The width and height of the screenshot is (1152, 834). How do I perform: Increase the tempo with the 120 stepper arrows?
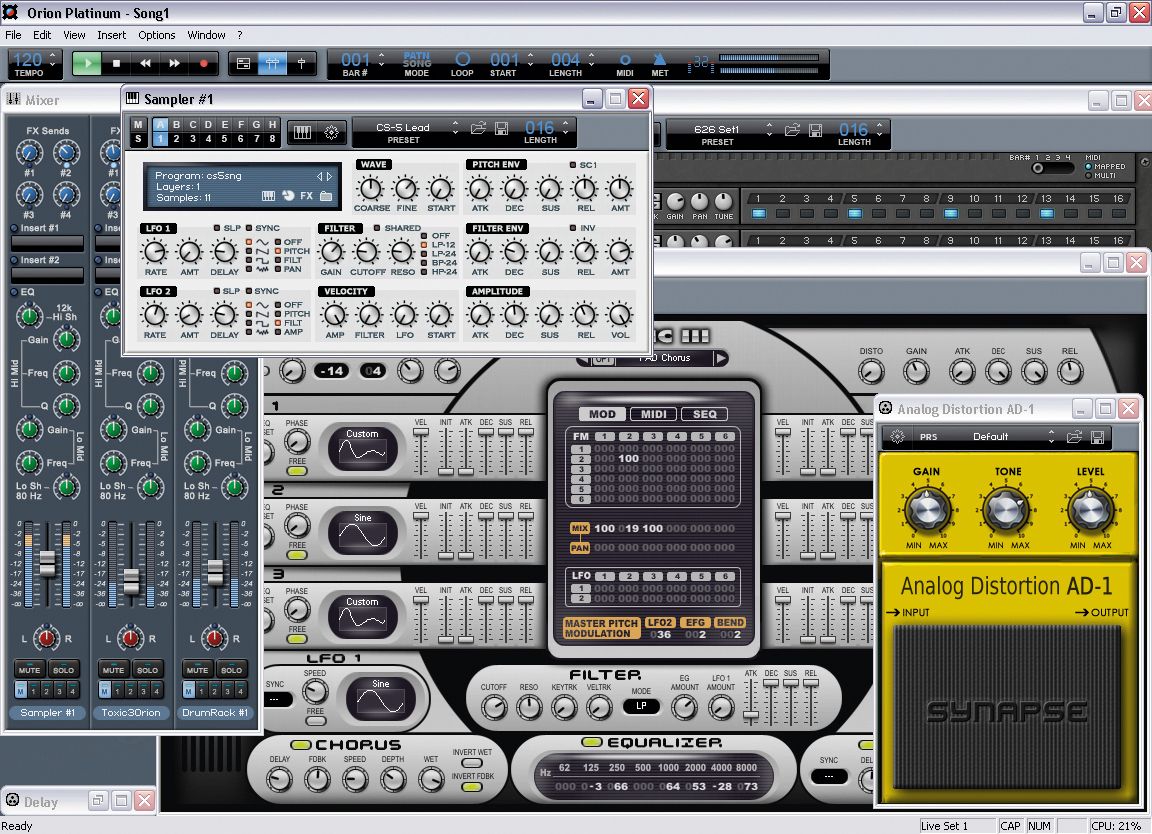pyautogui.click(x=52, y=54)
